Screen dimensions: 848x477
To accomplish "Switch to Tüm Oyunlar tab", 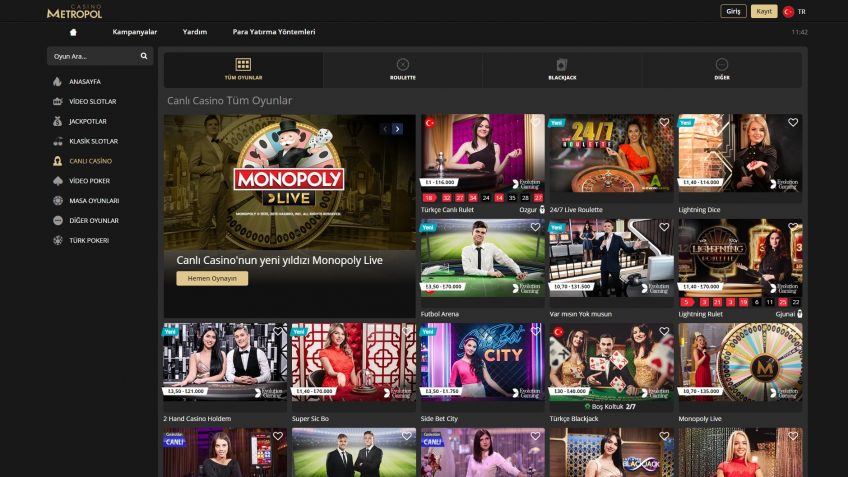I will click(x=243, y=70).
